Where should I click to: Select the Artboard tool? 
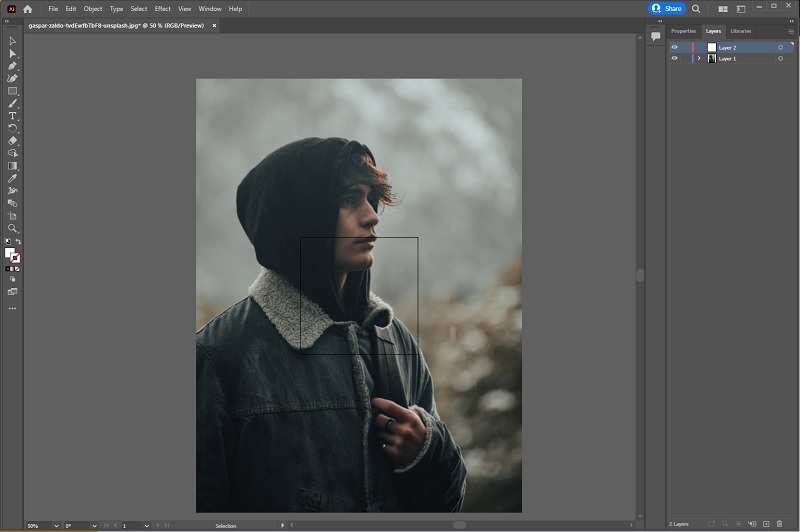click(13, 216)
